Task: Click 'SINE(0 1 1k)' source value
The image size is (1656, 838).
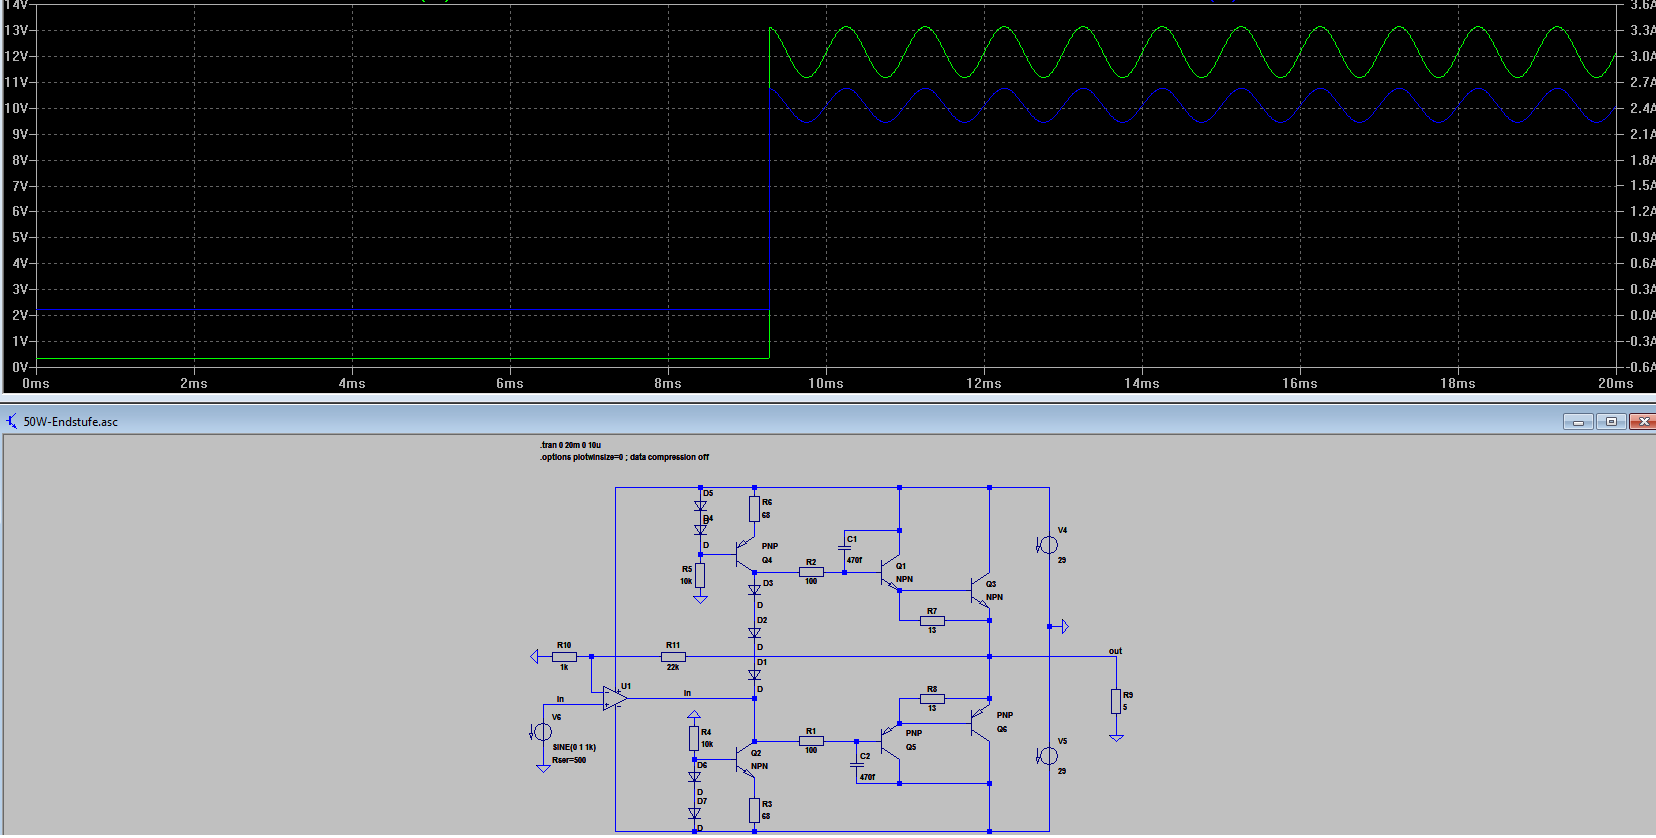Action: (574, 747)
